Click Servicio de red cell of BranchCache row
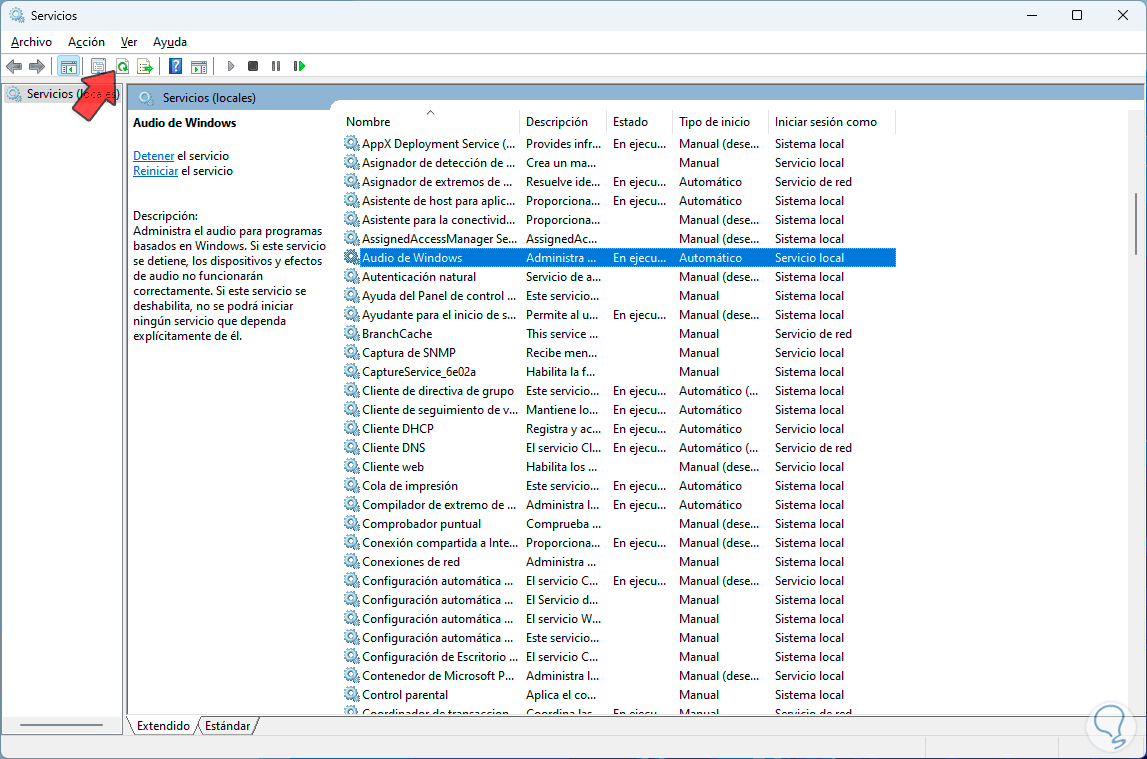The image size is (1147, 759). tap(813, 334)
